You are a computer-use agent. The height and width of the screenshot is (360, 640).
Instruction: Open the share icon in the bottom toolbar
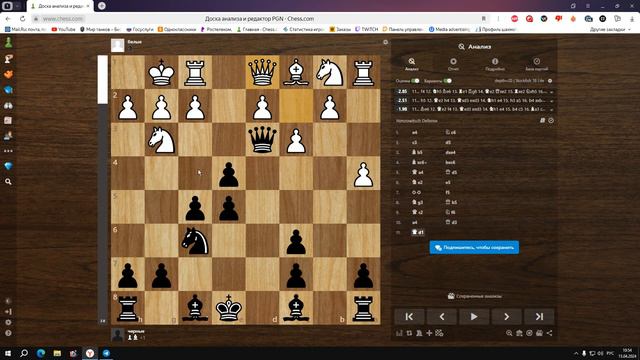pos(549,333)
